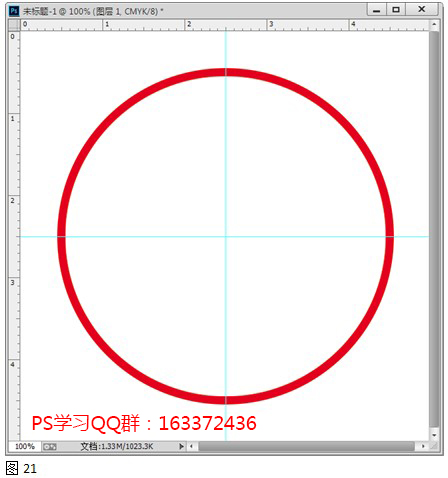The width and height of the screenshot is (448, 478).
Task: Click the window resize grip at corner
Action: pyautogui.click(x=434, y=446)
